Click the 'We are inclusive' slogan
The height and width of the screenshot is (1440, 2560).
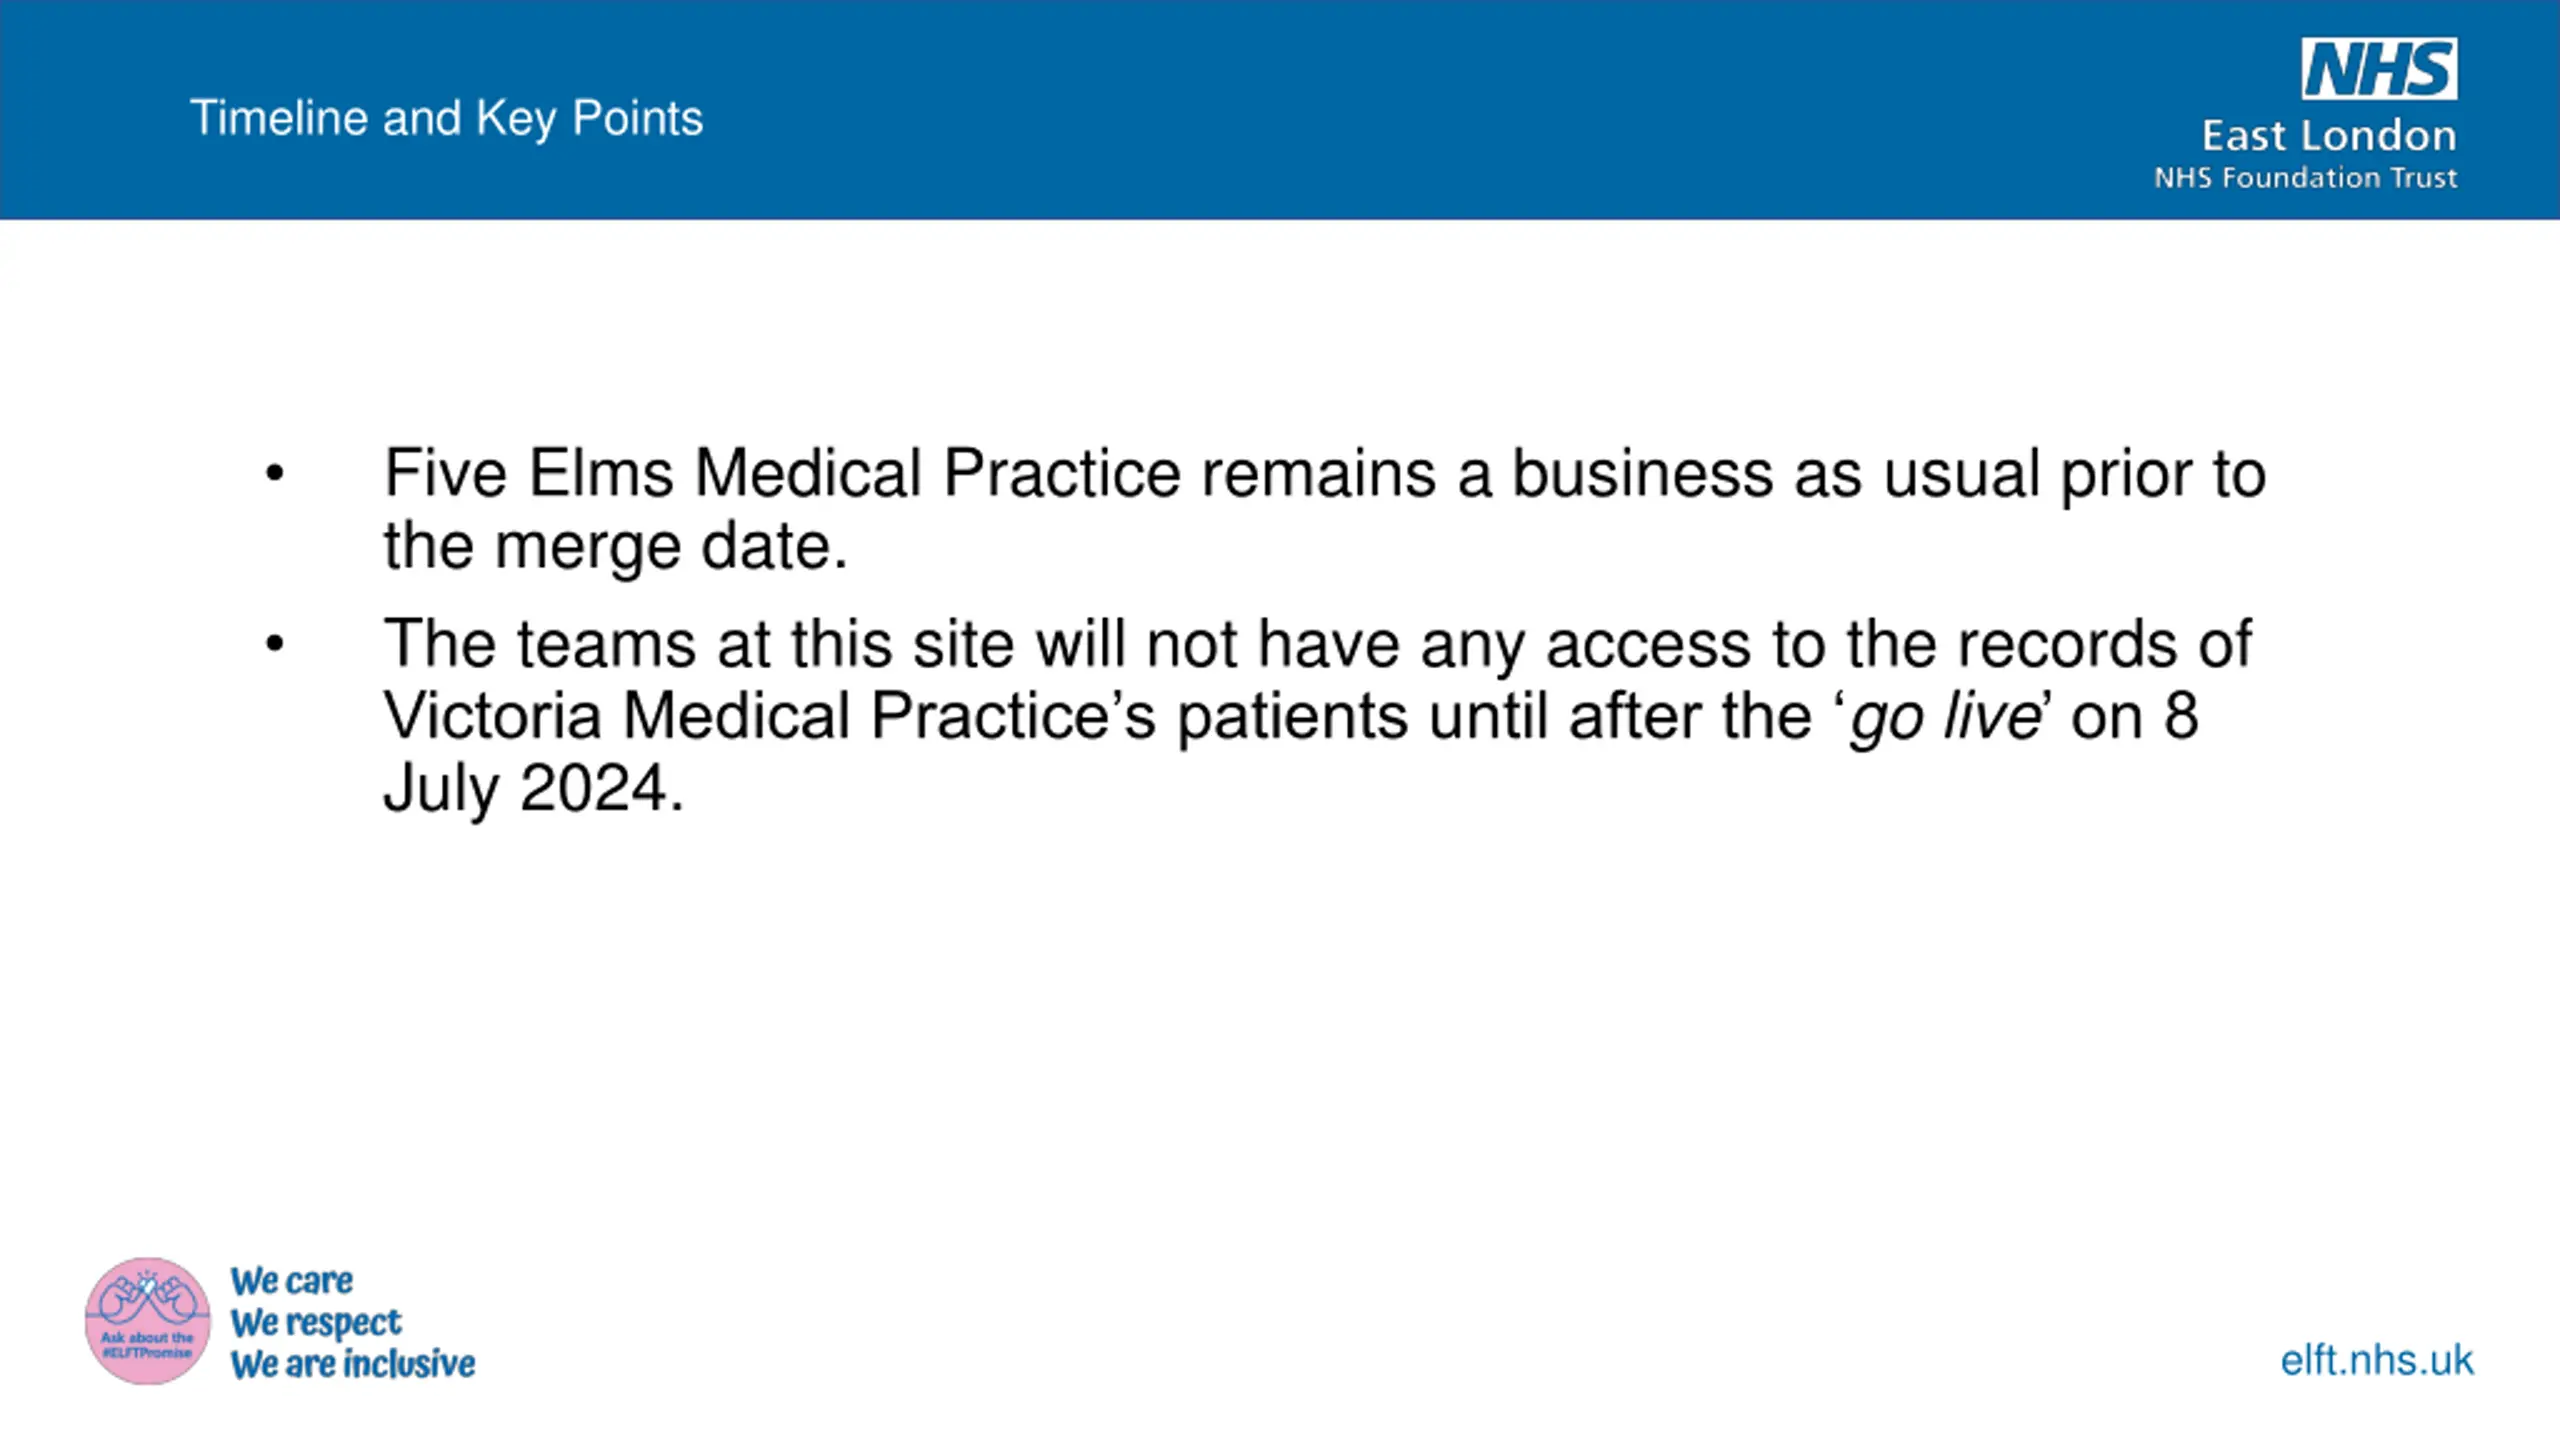coord(352,1364)
